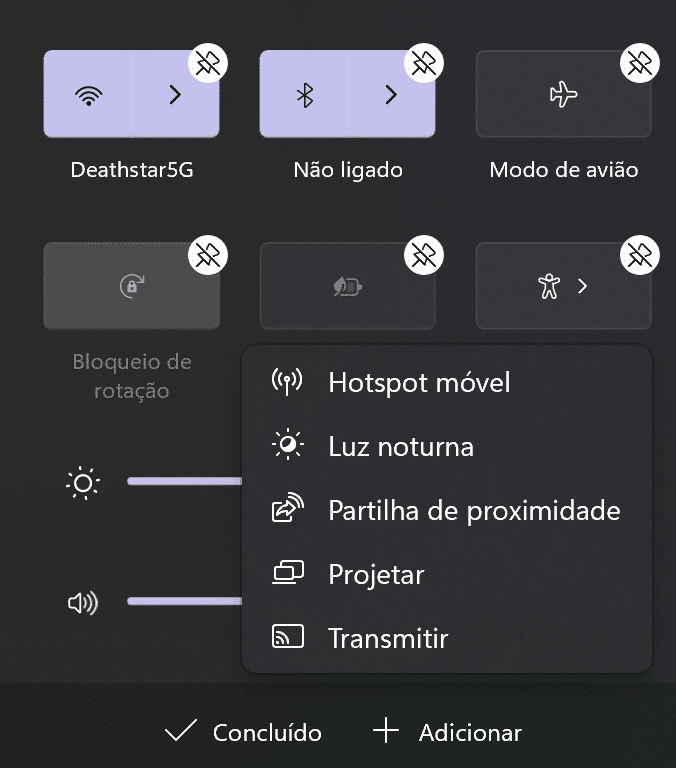Screen dimensions: 676x768
Task: Expand Bluetooth devices list arrow
Action: click(x=392, y=95)
